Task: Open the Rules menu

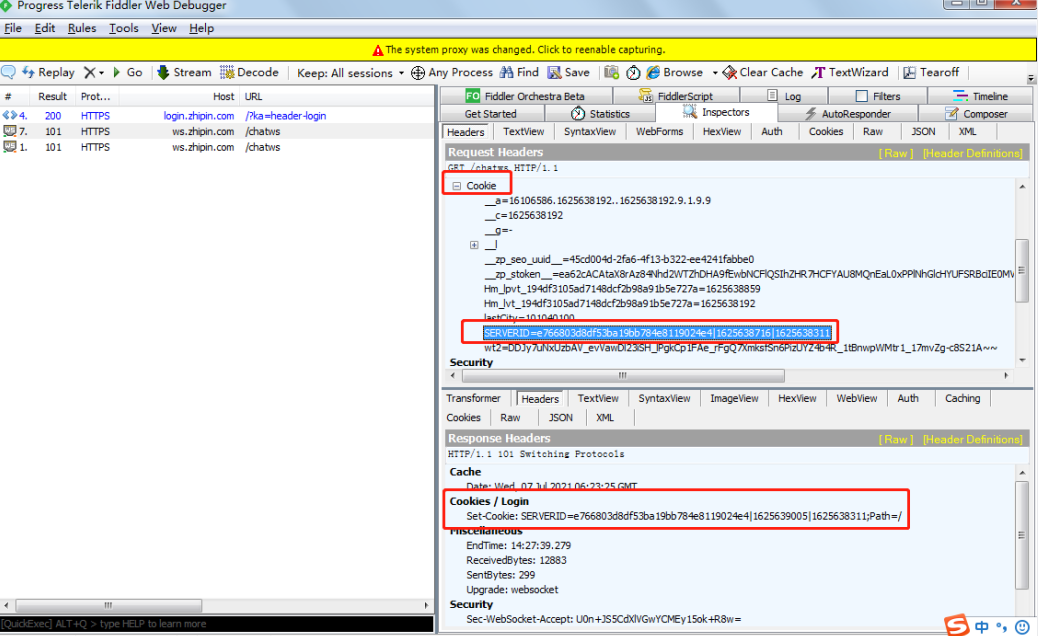Action: click(x=81, y=28)
